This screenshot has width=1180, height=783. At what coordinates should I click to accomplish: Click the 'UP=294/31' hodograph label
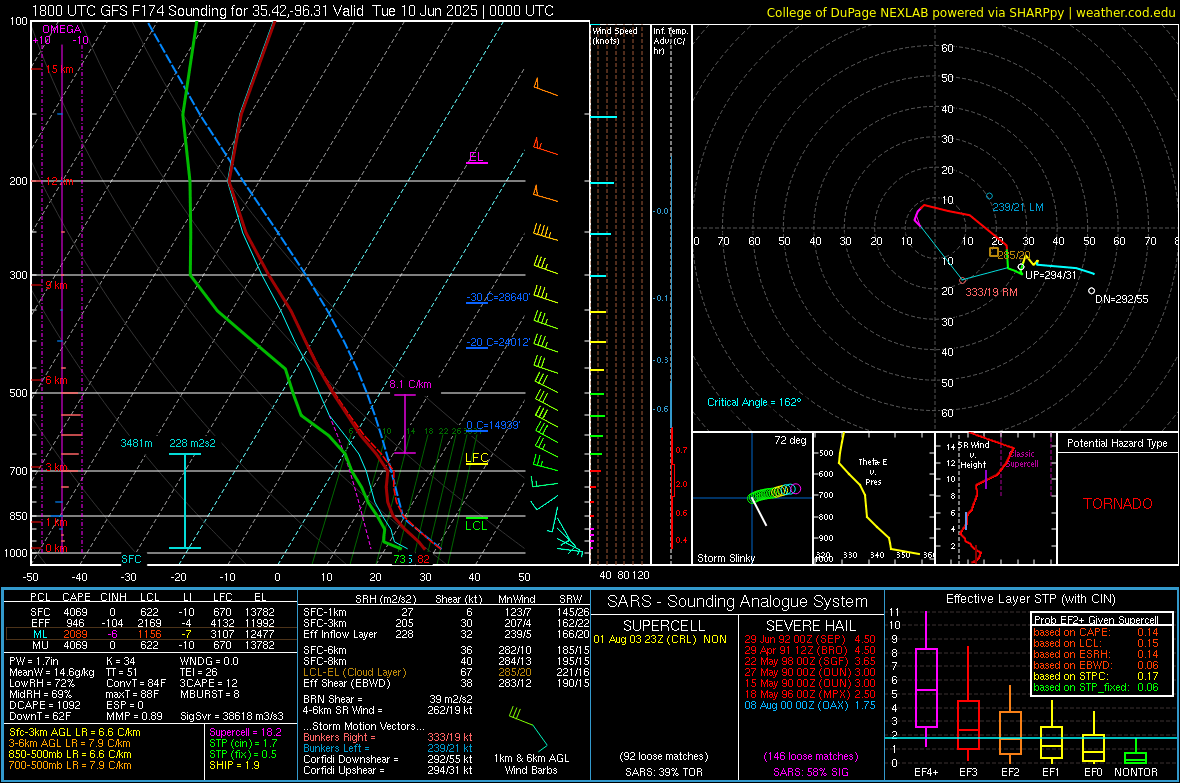pos(1051,275)
